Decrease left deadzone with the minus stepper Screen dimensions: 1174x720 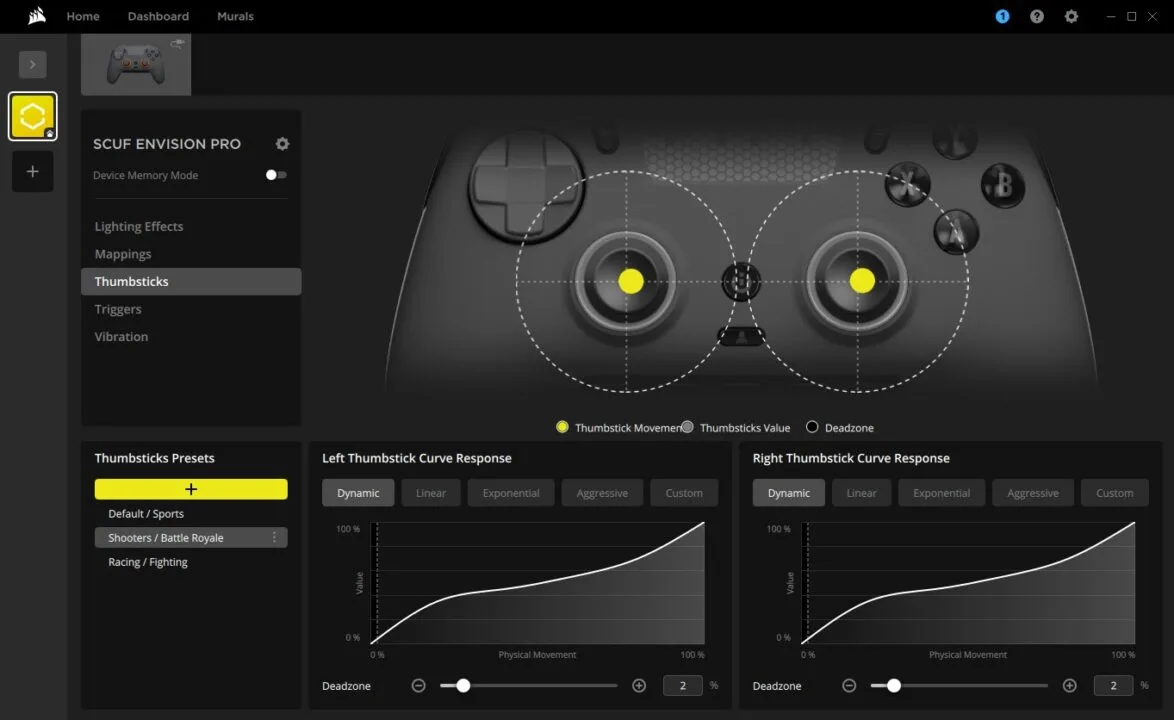(418, 686)
